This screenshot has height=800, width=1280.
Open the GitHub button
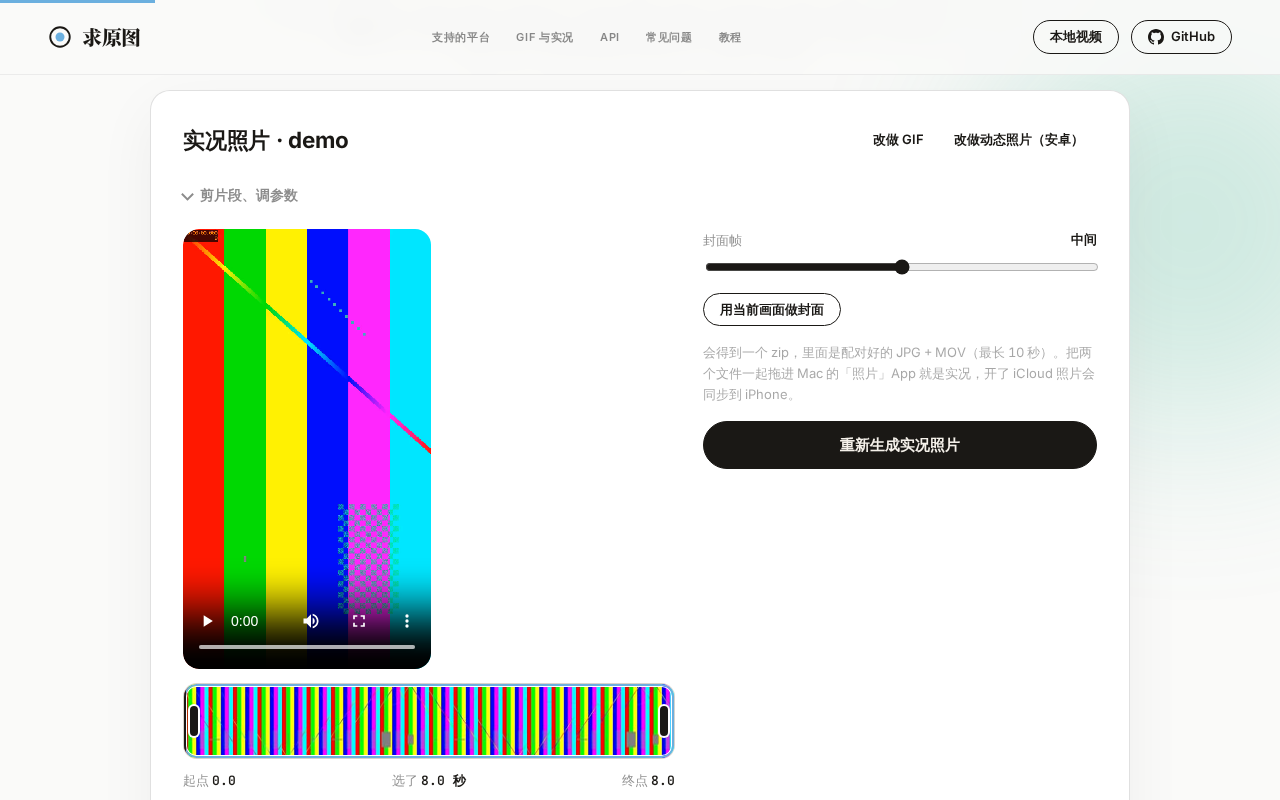(x=1181, y=37)
